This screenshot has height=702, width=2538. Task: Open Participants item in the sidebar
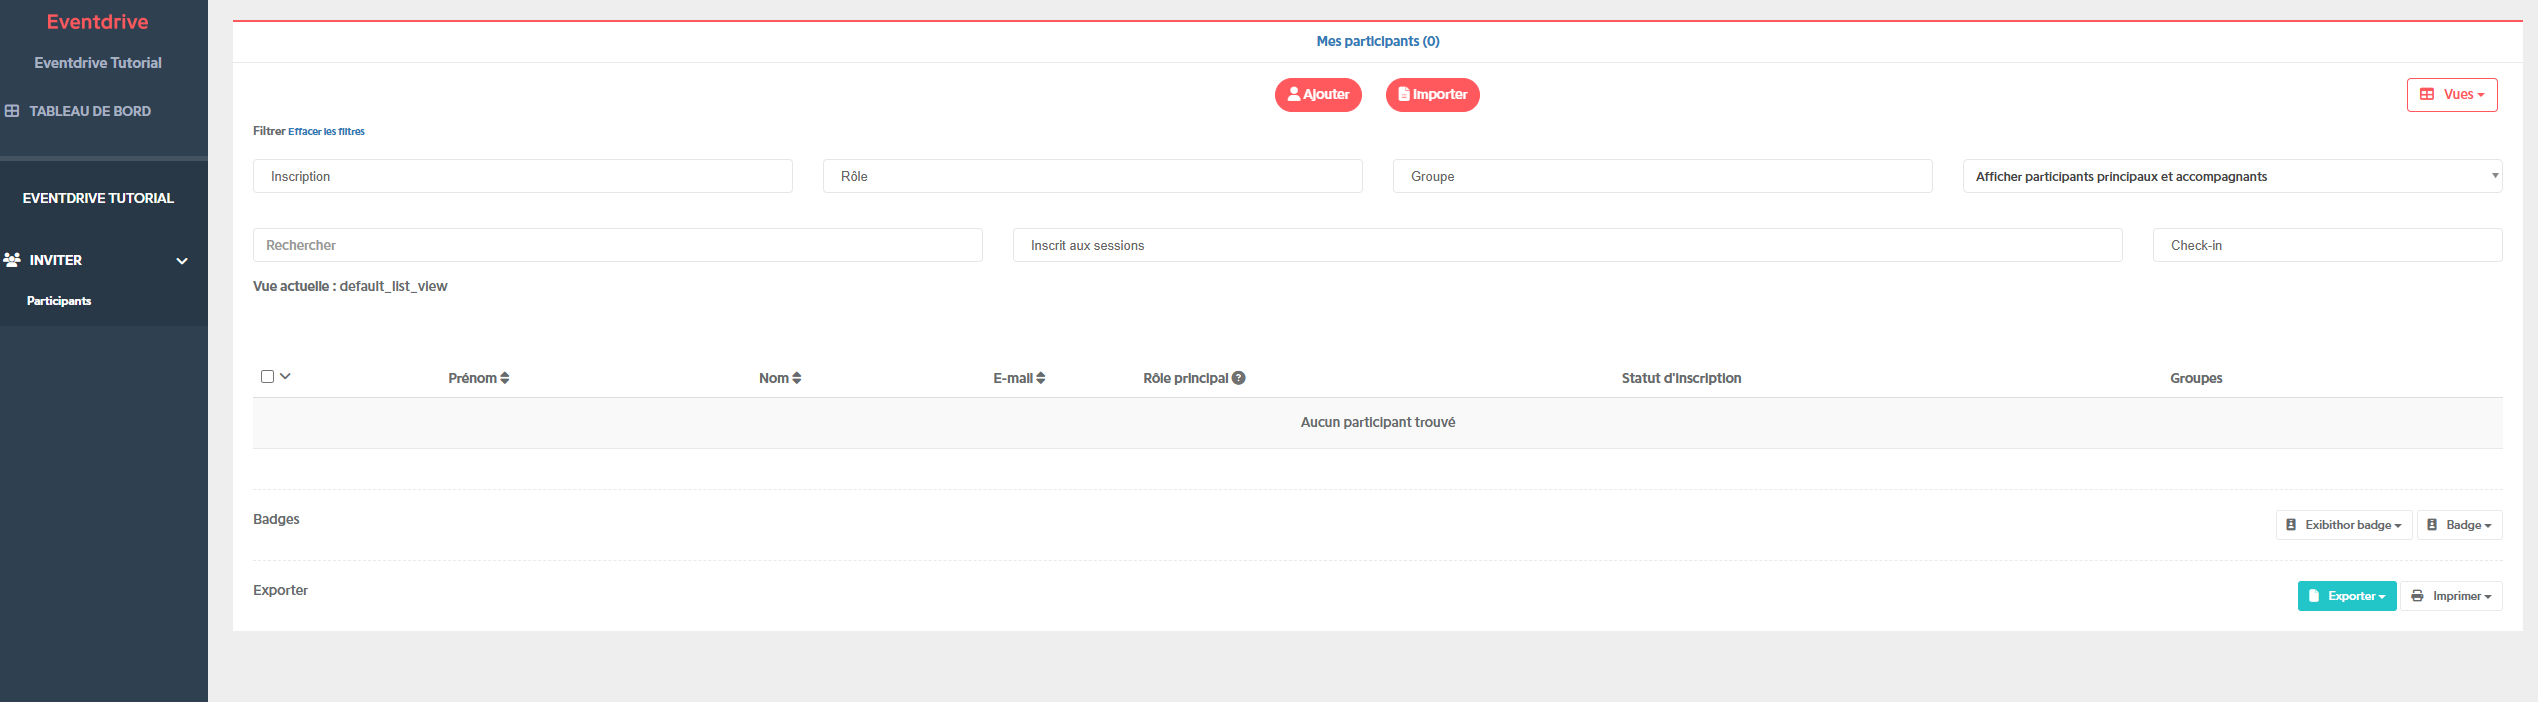click(59, 301)
